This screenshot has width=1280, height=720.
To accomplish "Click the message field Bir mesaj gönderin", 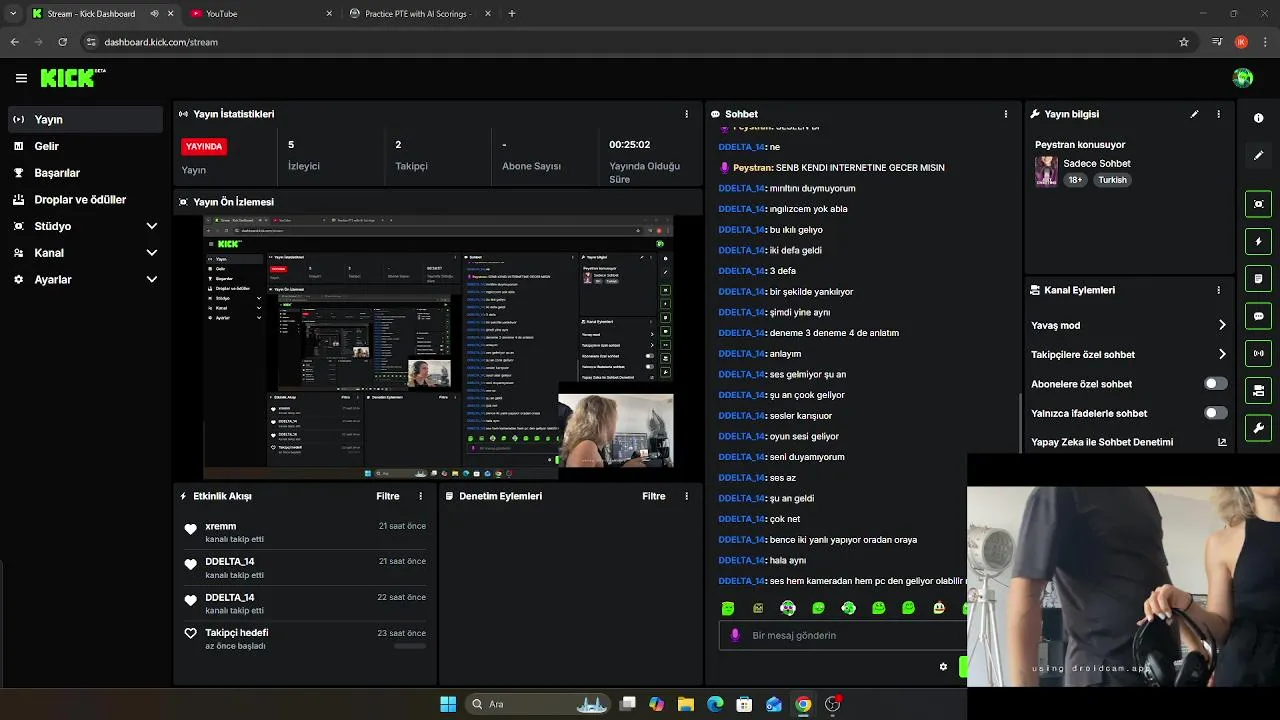I will [x=842, y=635].
